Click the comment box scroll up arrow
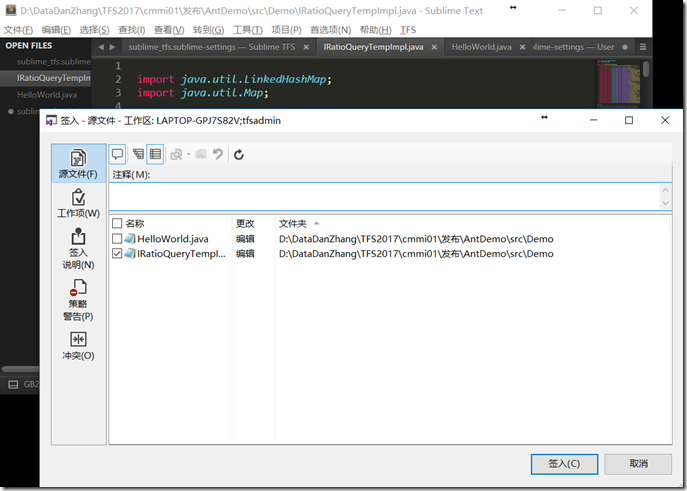 (x=665, y=190)
